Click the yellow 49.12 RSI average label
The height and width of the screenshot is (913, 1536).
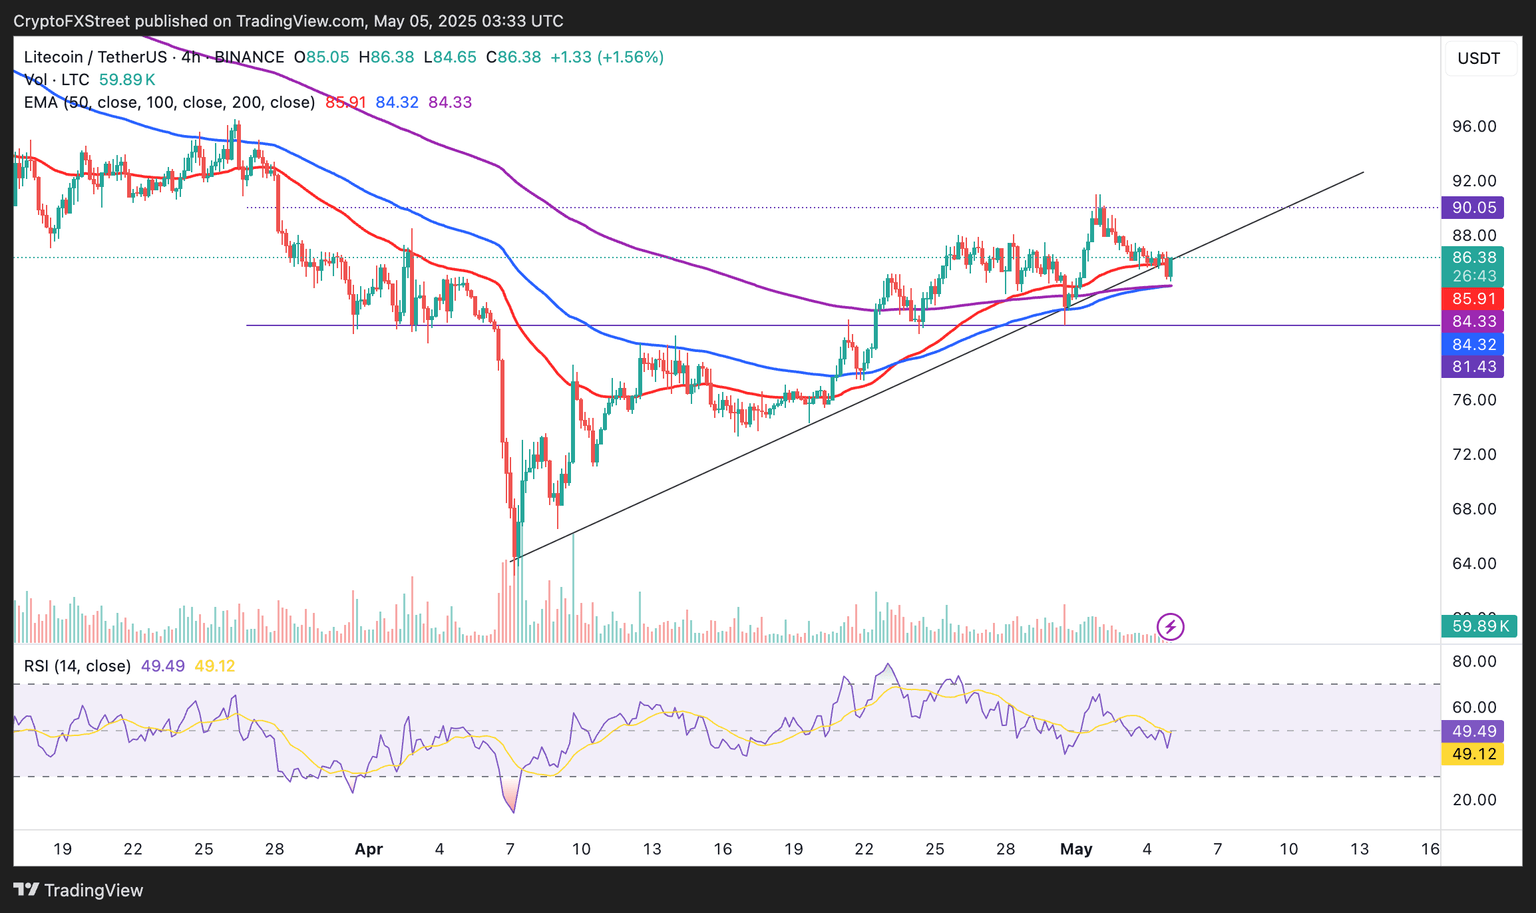pos(1474,754)
